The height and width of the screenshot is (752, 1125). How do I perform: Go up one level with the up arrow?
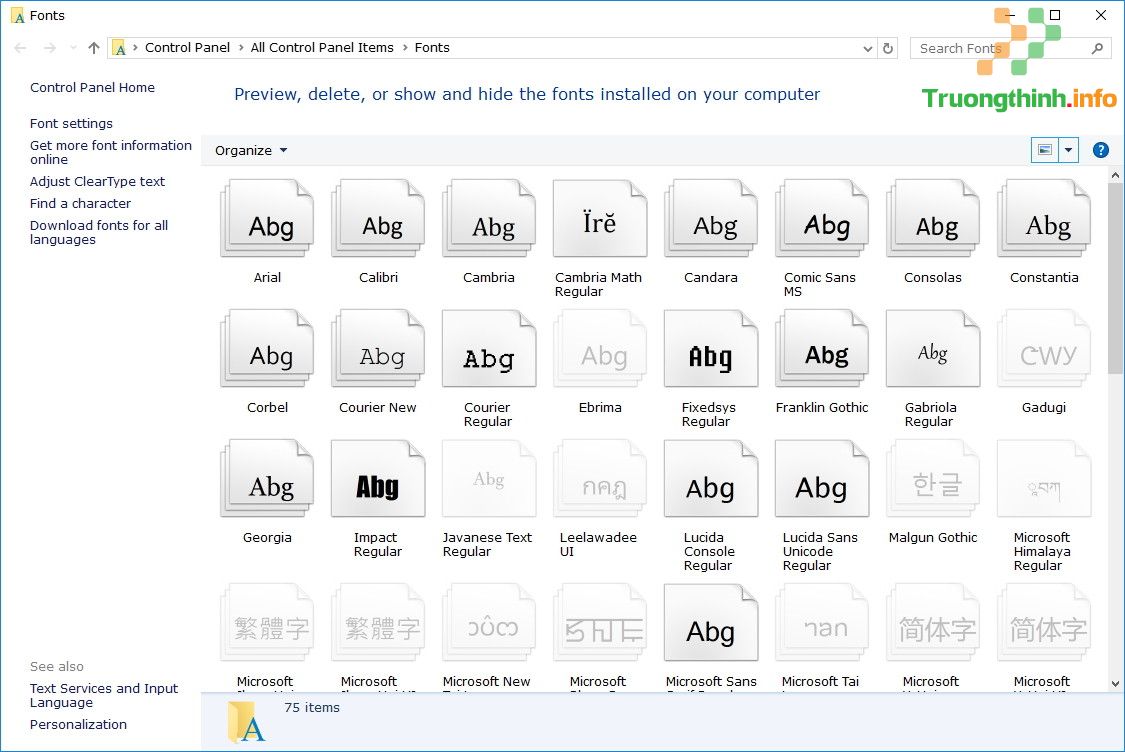pyautogui.click(x=94, y=48)
